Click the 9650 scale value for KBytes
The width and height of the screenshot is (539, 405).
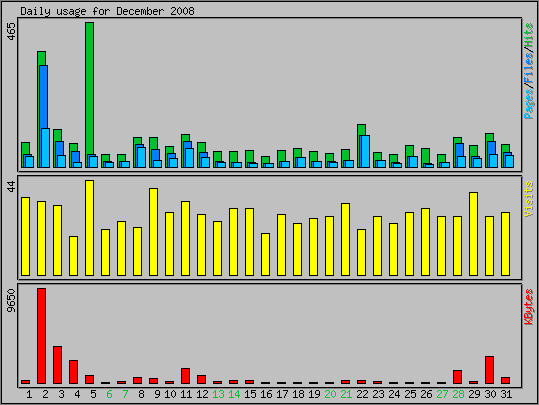click(x=11, y=300)
